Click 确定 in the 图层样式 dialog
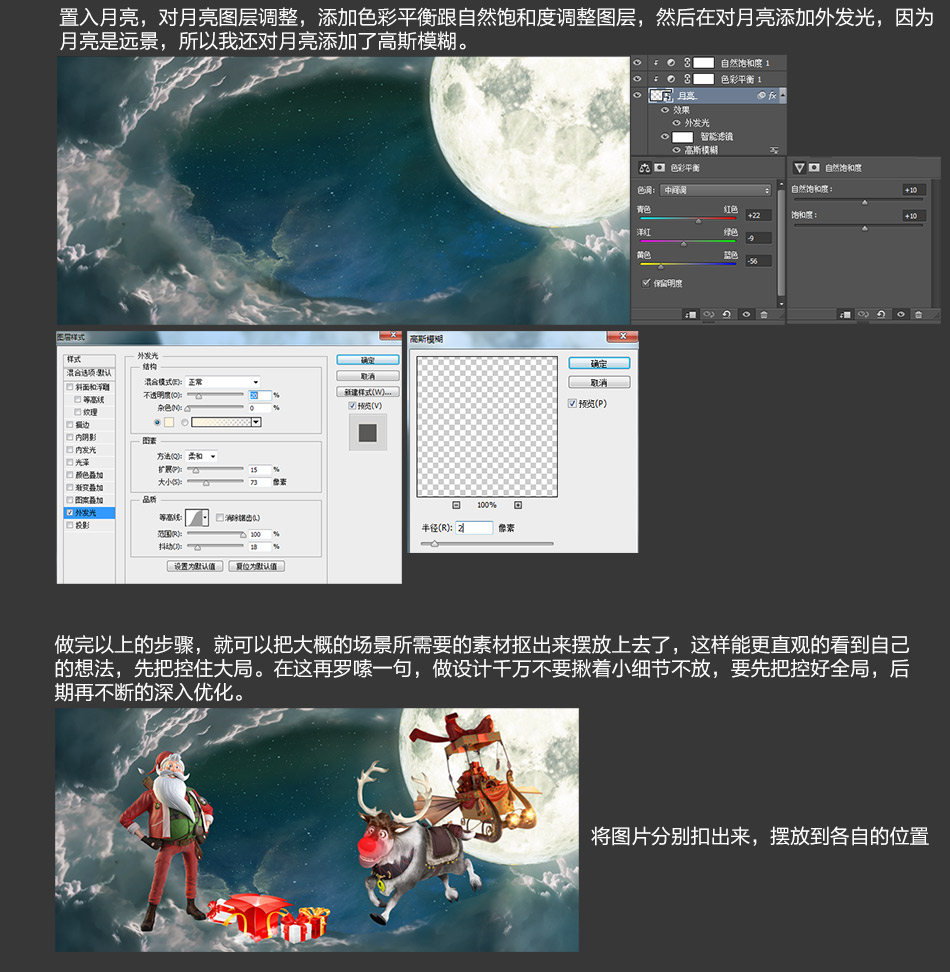The height and width of the screenshot is (972, 950). click(368, 360)
